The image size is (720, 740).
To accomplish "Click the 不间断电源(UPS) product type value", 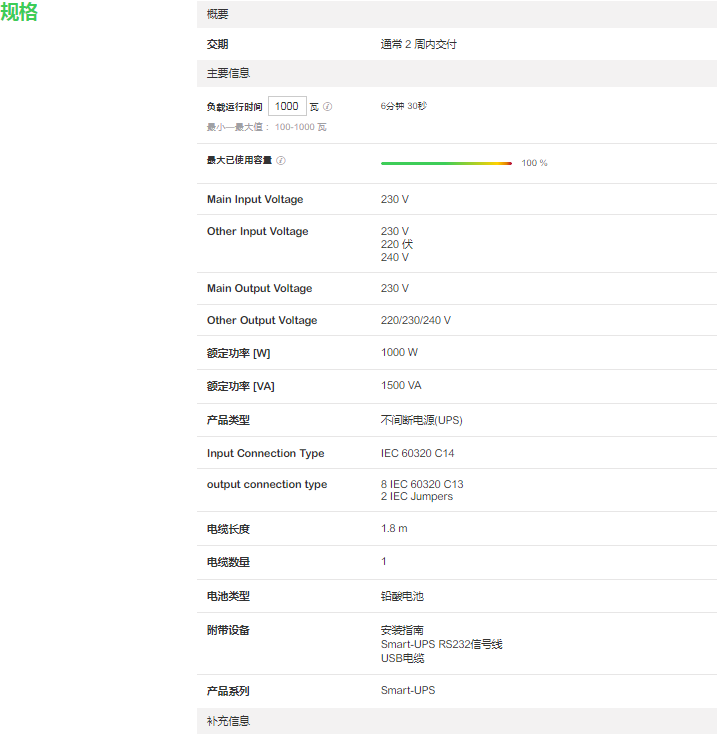I will 421,420.
